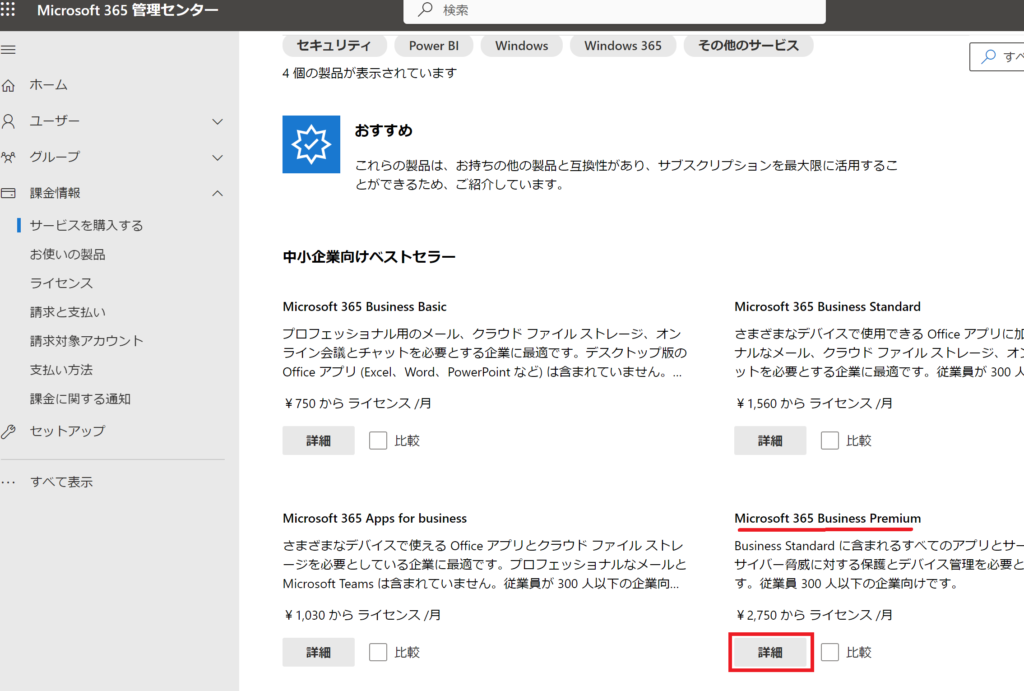Click the search magnifier in top bar
Viewport: 1024px width, 691px height.
(426, 9)
